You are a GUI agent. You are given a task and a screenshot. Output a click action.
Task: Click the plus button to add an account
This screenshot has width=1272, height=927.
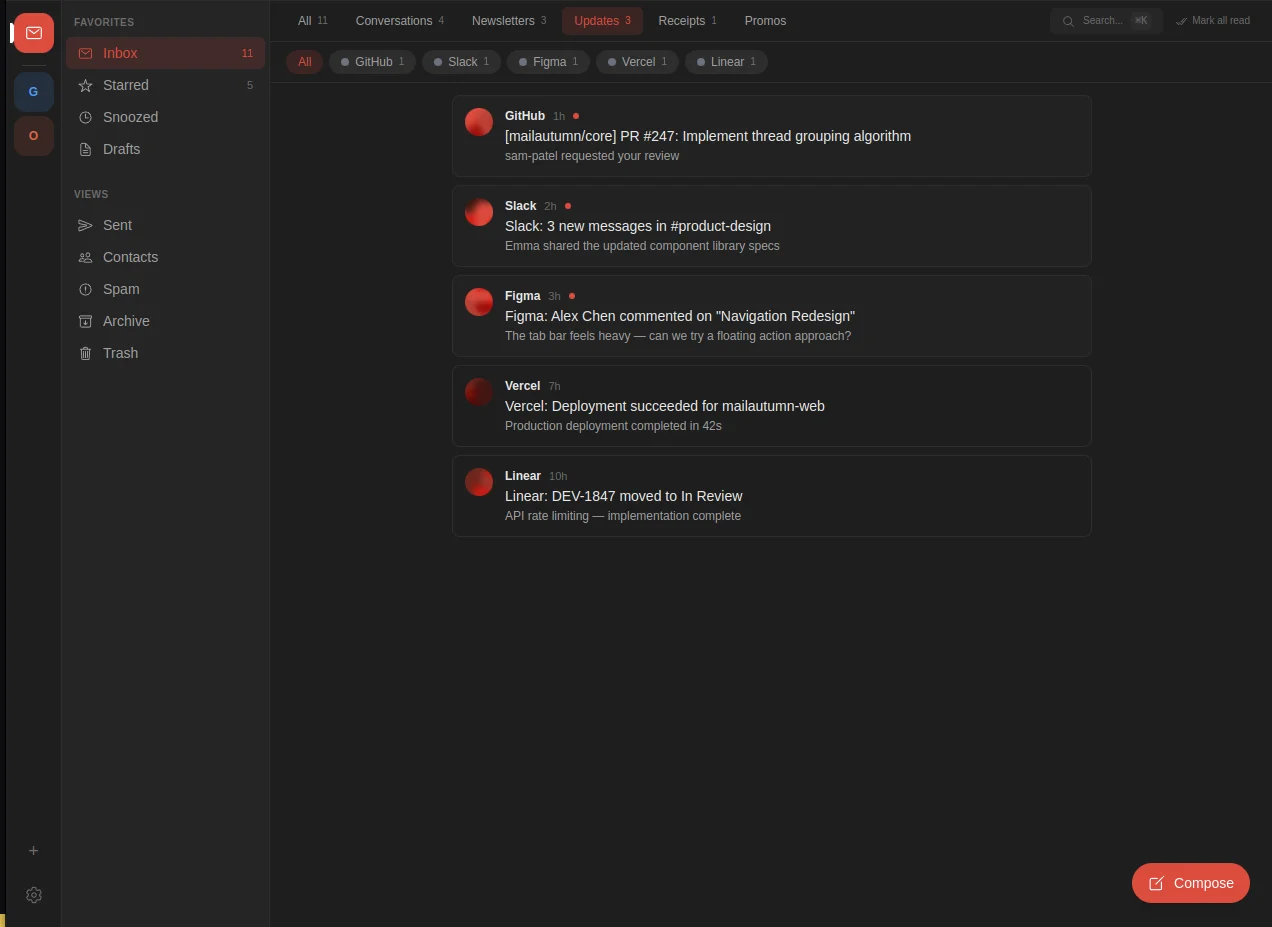(x=33, y=850)
